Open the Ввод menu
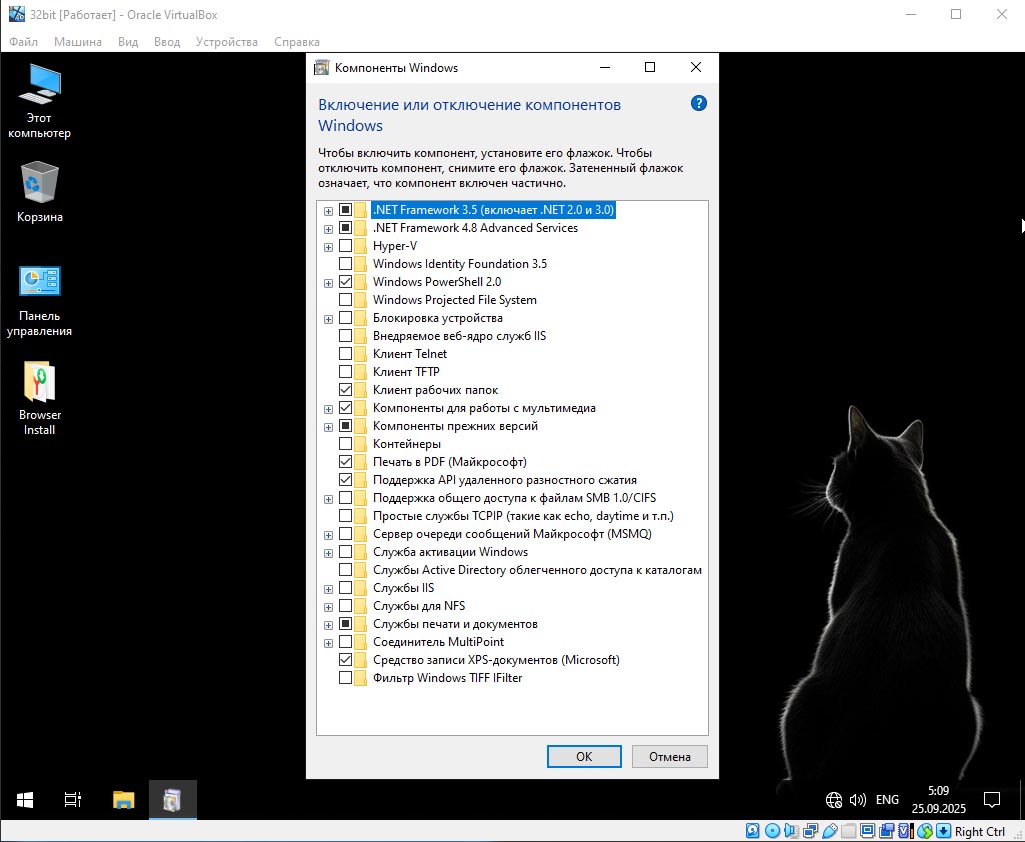The width and height of the screenshot is (1025, 842). tap(167, 42)
